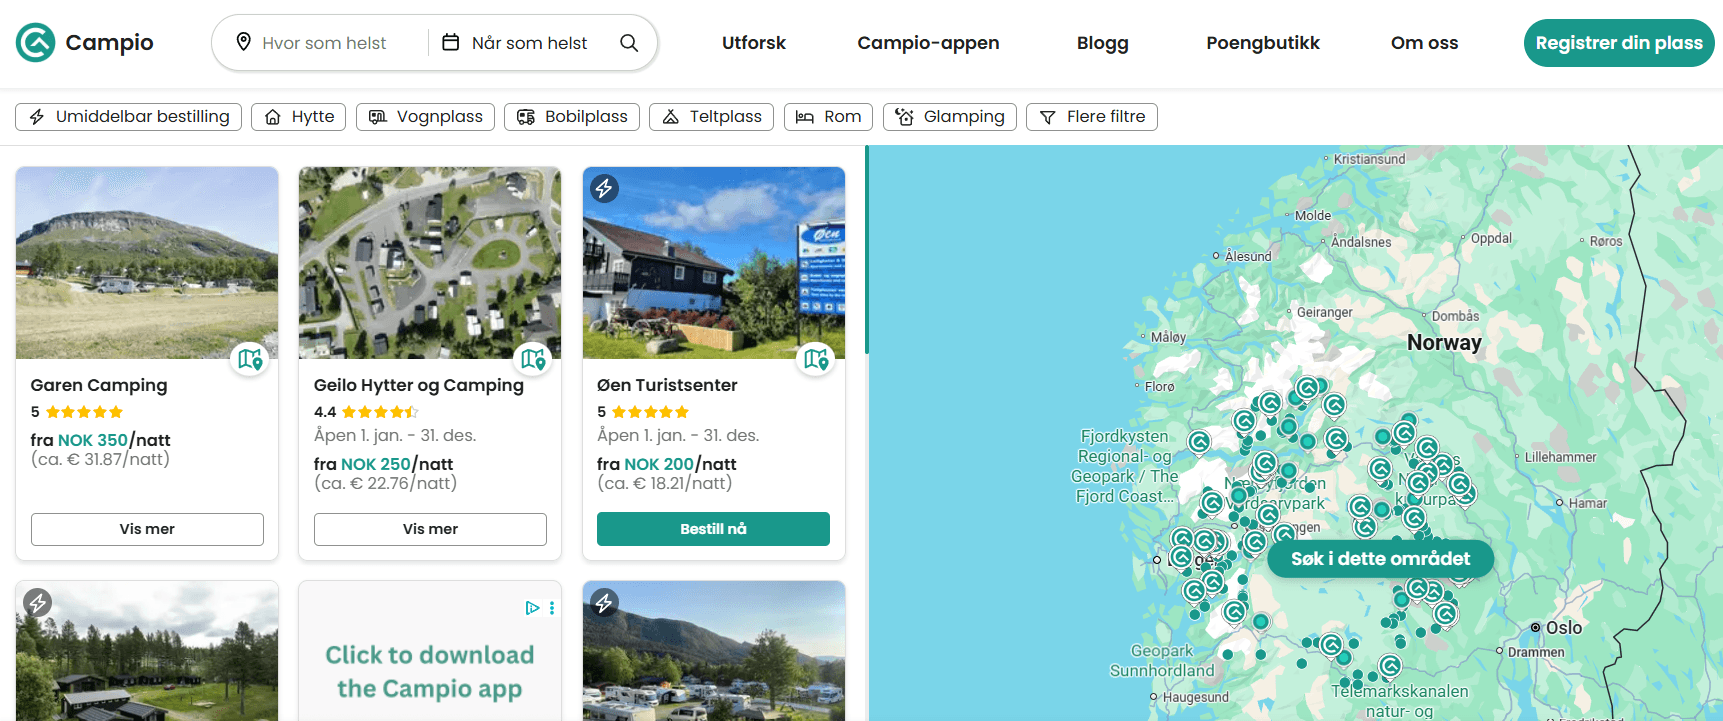The width and height of the screenshot is (1723, 721).
Task: Click '(ca. € 31.87/natt)' euro price
Action: point(100,459)
